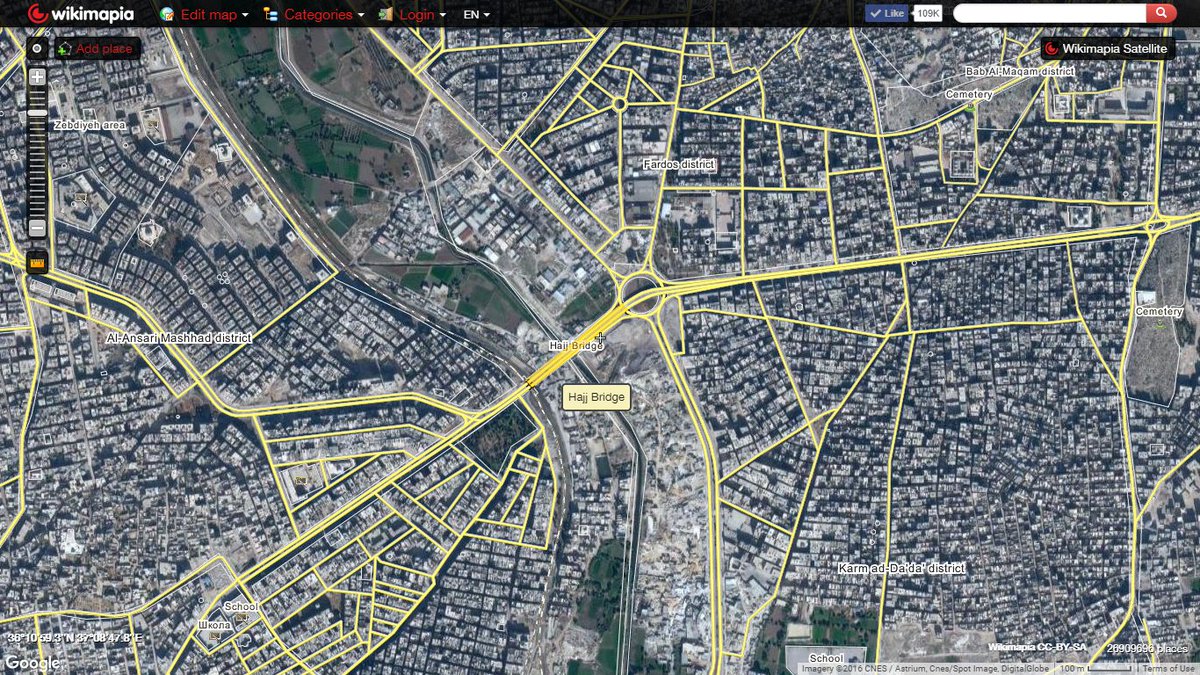
Task: Activate the distance ruler tool
Action: [37, 263]
